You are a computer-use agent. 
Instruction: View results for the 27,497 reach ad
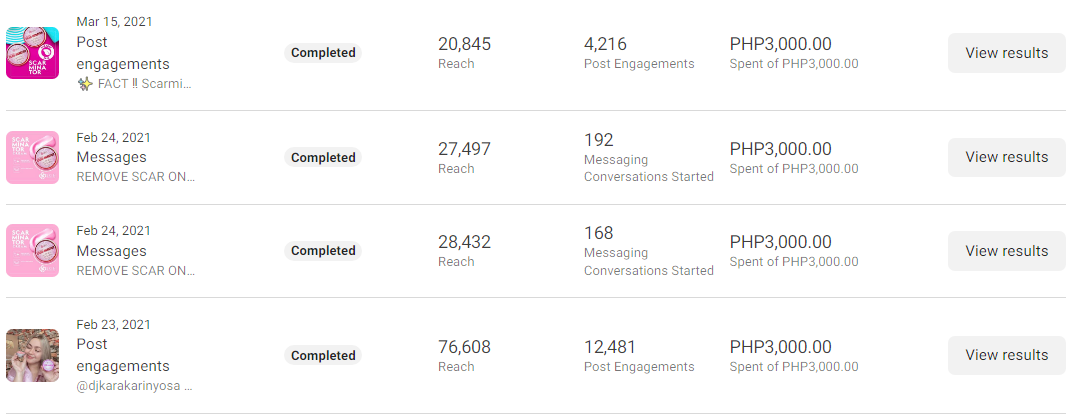pyautogui.click(x=1006, y=157)
